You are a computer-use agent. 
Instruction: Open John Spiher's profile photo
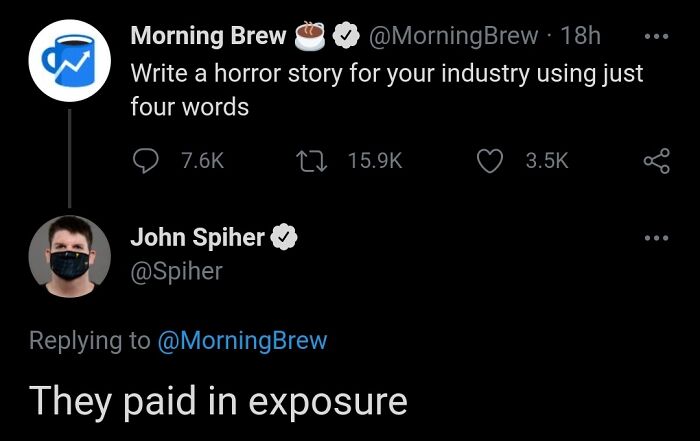[69, 254]
